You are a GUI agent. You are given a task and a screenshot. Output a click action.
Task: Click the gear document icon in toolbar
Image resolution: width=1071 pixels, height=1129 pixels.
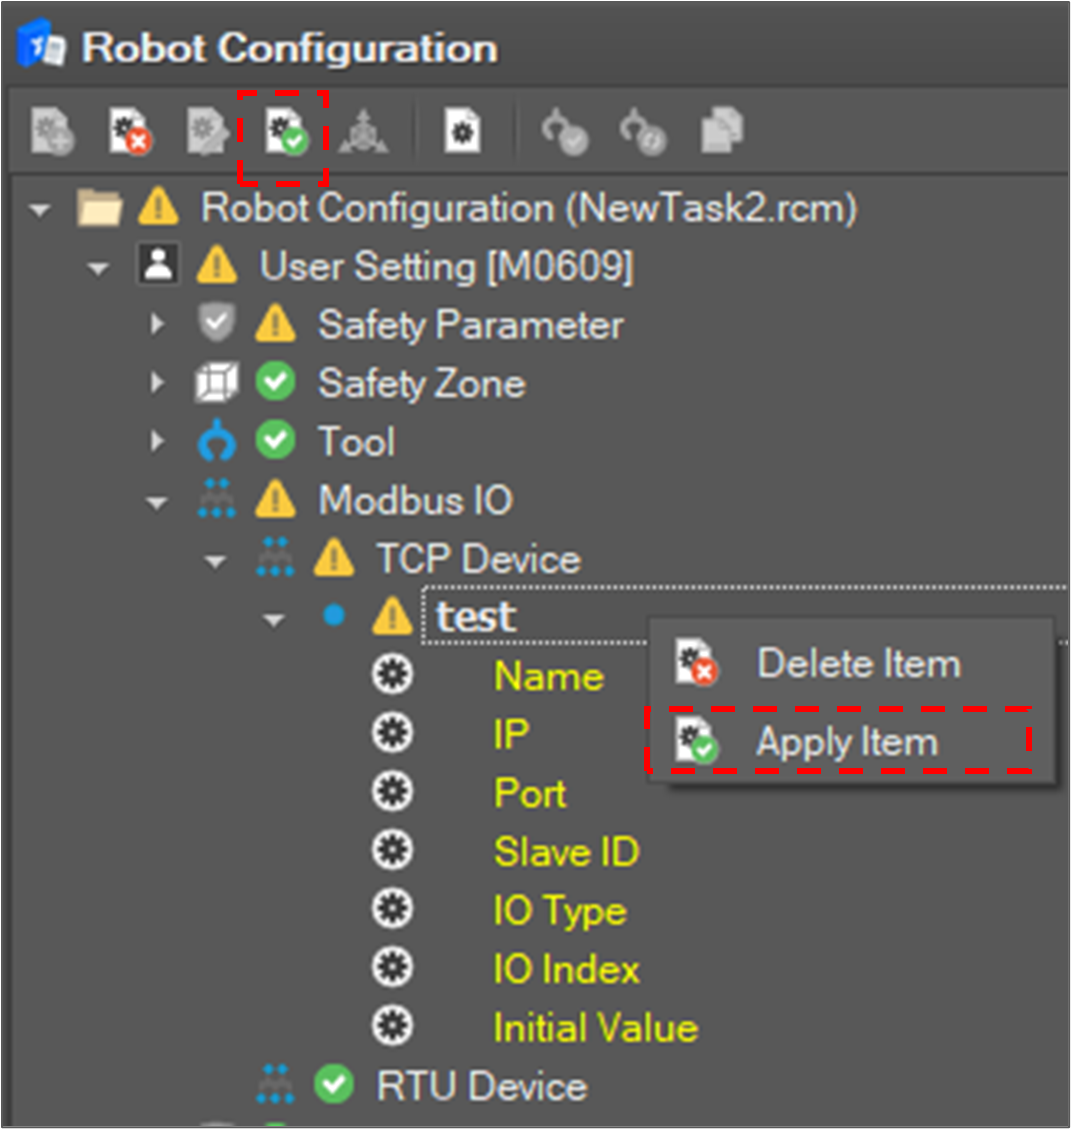[x=462, y=133]
